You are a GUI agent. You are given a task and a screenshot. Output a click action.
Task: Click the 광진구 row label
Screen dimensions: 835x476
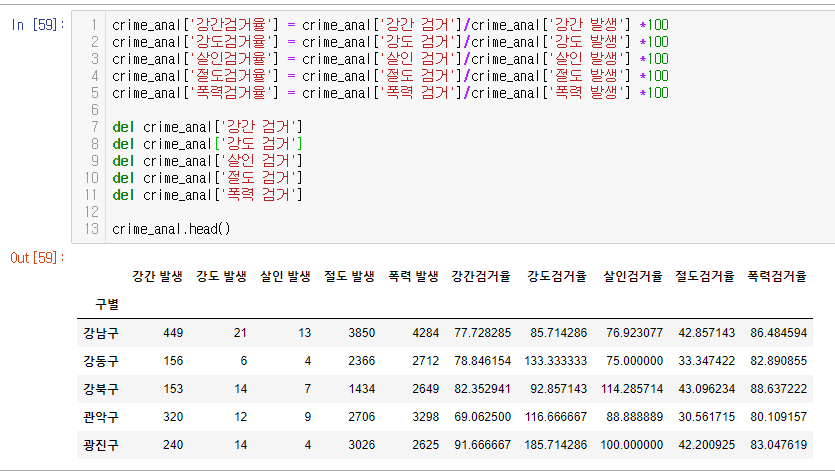[100, 443]
